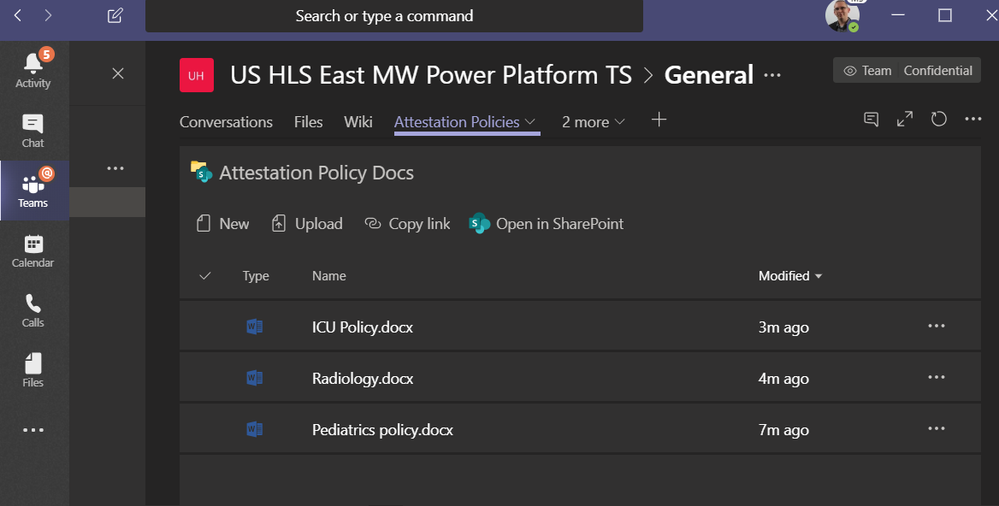Open tab more options ellipsis

click(973, 119)
